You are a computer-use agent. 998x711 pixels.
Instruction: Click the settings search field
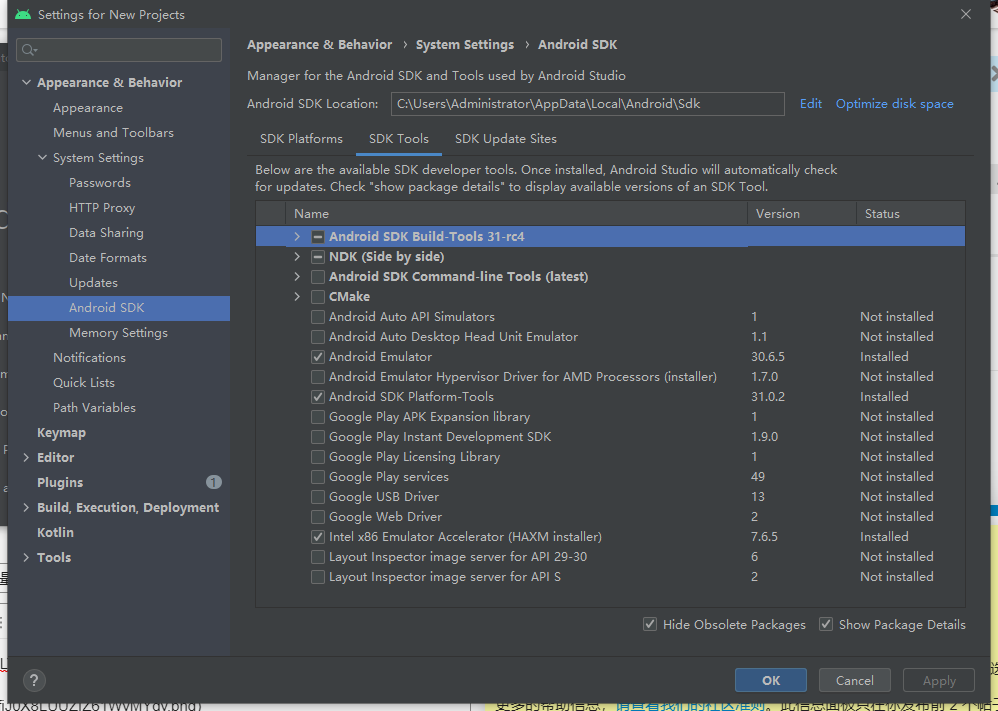pyautogui.click(x=119, y=50)
